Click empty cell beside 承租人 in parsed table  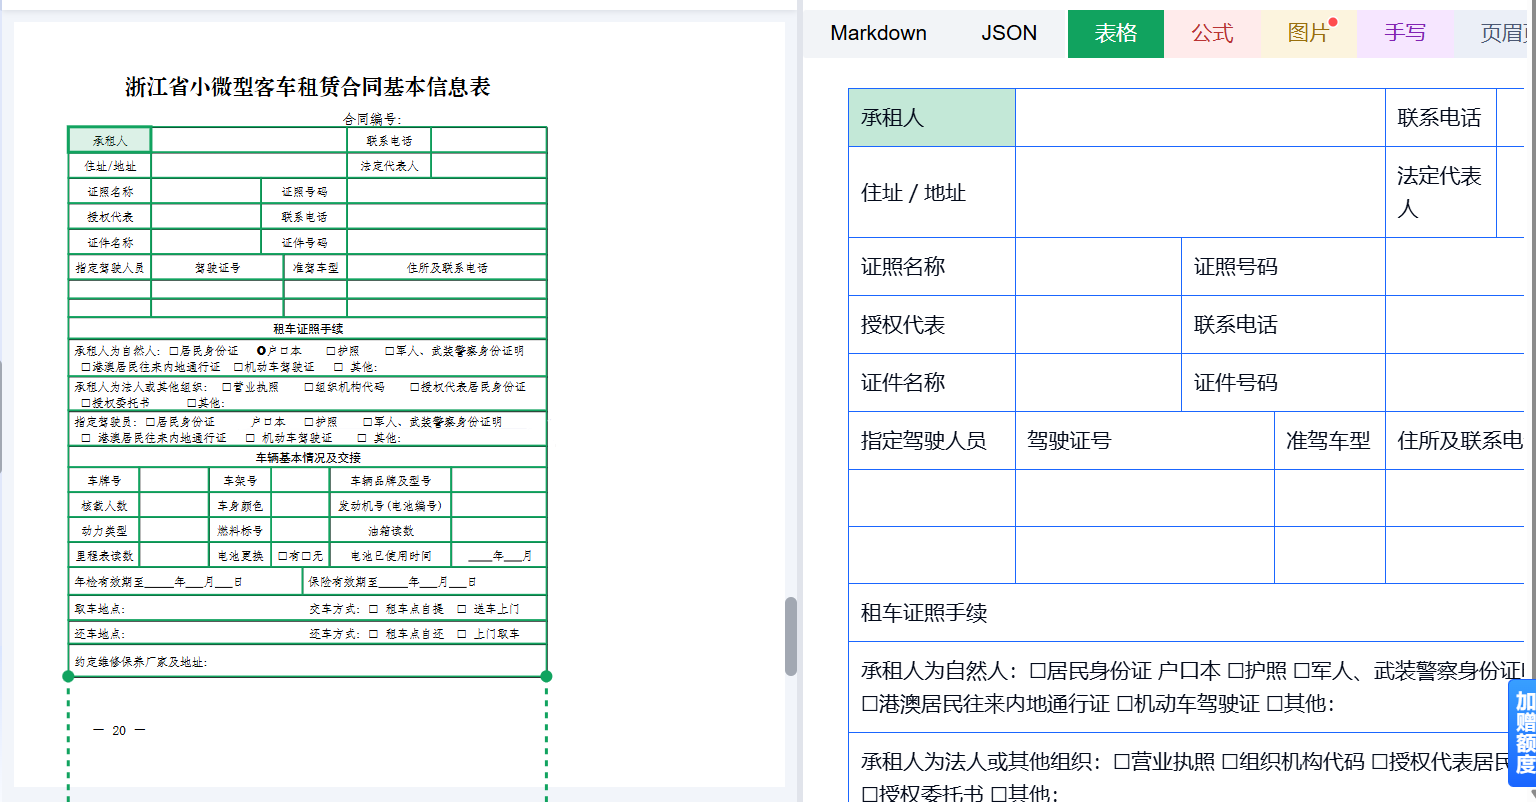[1200, 118]
